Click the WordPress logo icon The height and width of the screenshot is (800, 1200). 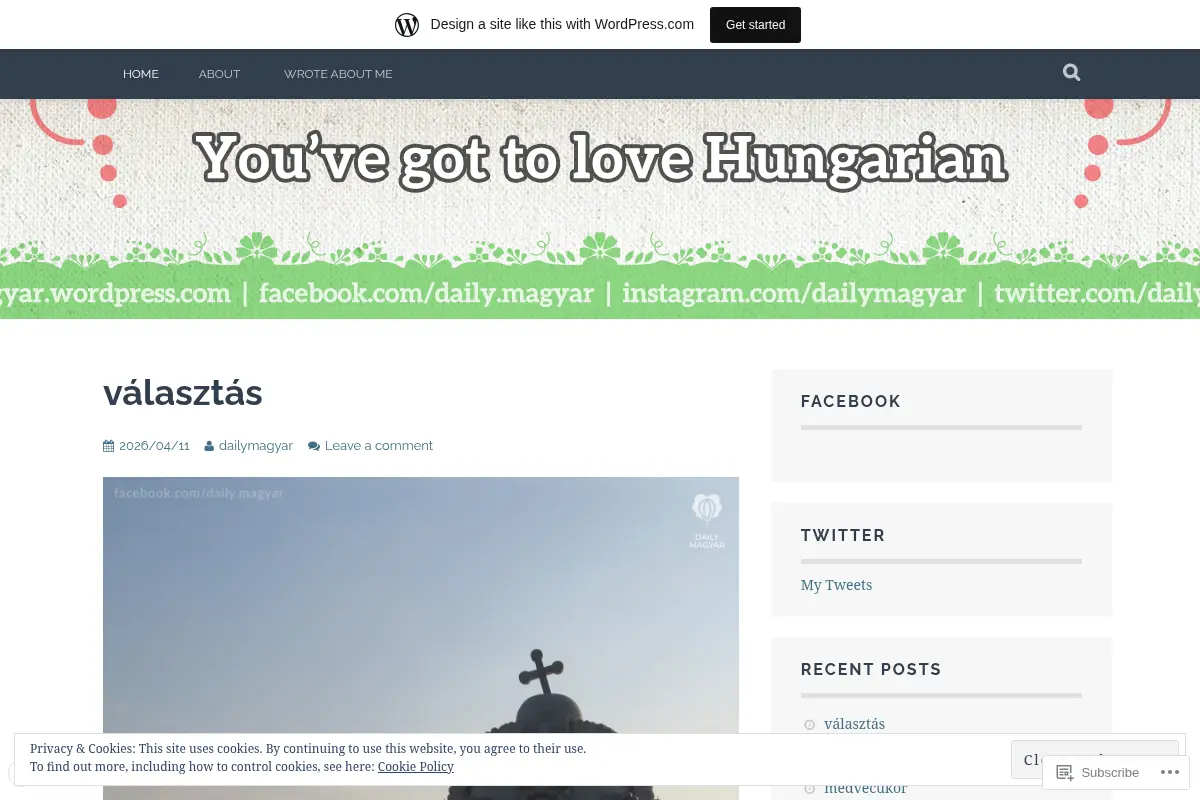pyautogui.click(x=407, y=25)
